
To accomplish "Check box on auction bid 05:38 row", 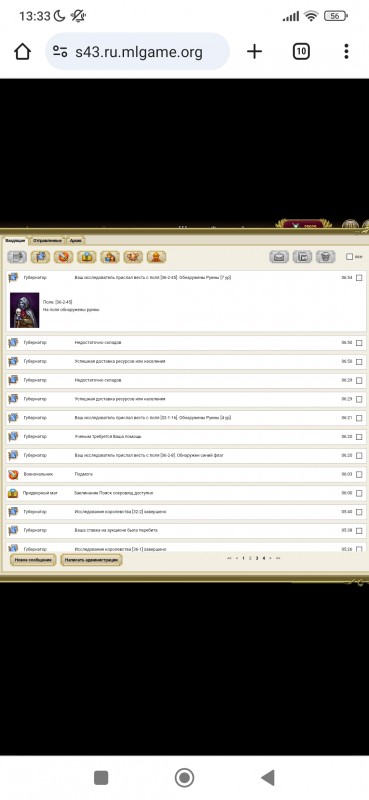I will point(359,531).
